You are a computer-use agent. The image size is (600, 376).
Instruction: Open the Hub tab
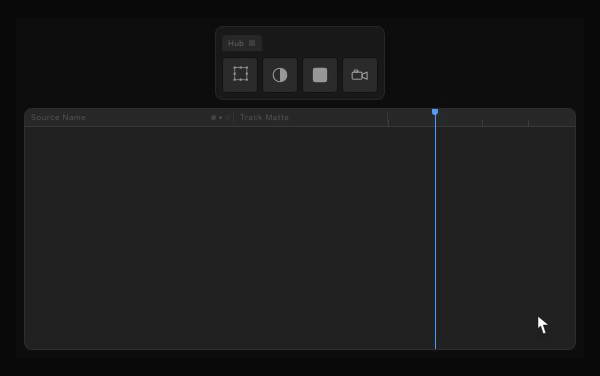point(242,43)
